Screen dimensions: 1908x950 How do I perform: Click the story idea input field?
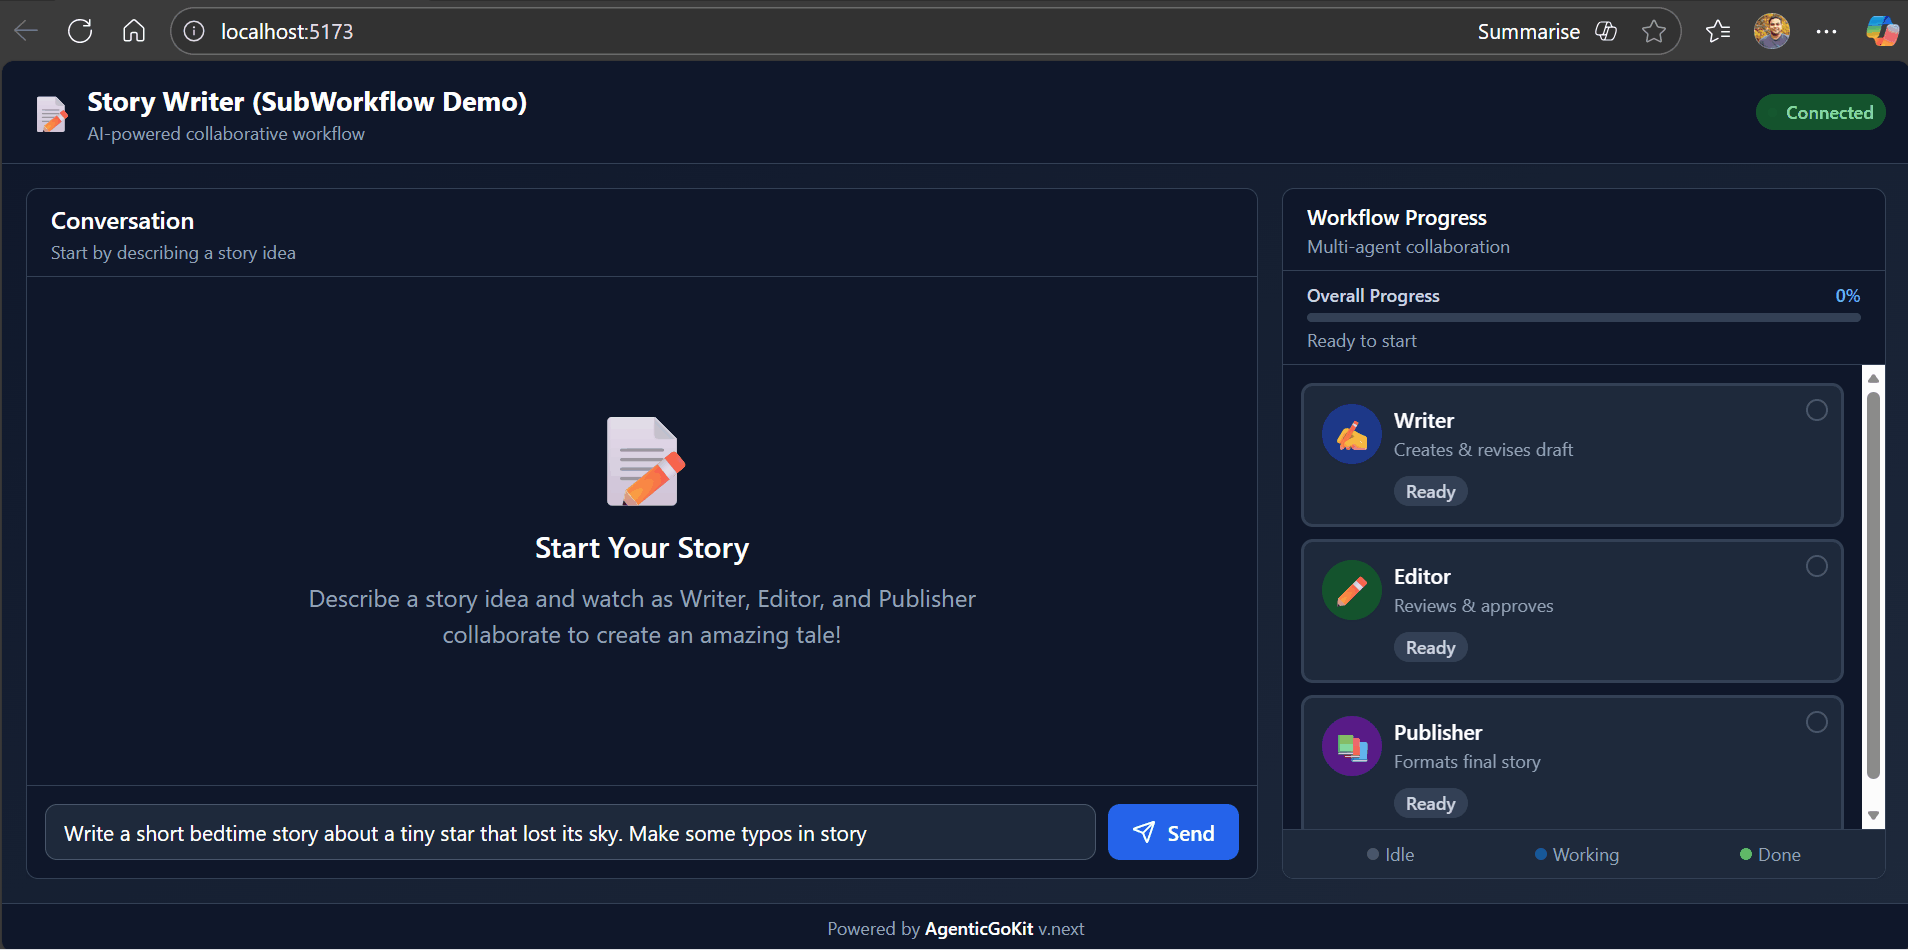(x=570, y=831)
